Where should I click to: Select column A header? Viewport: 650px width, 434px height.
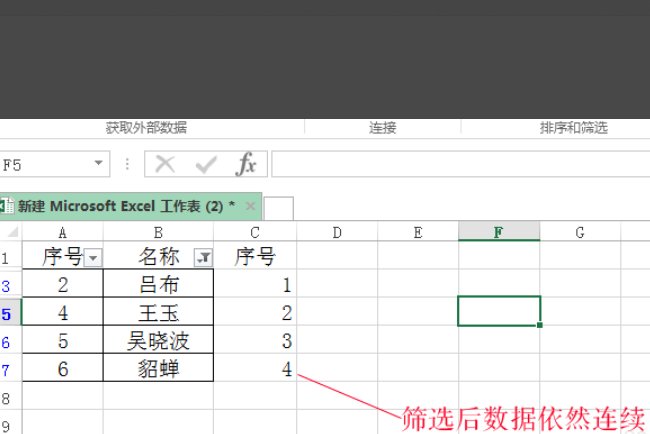(x=63, y=232)
